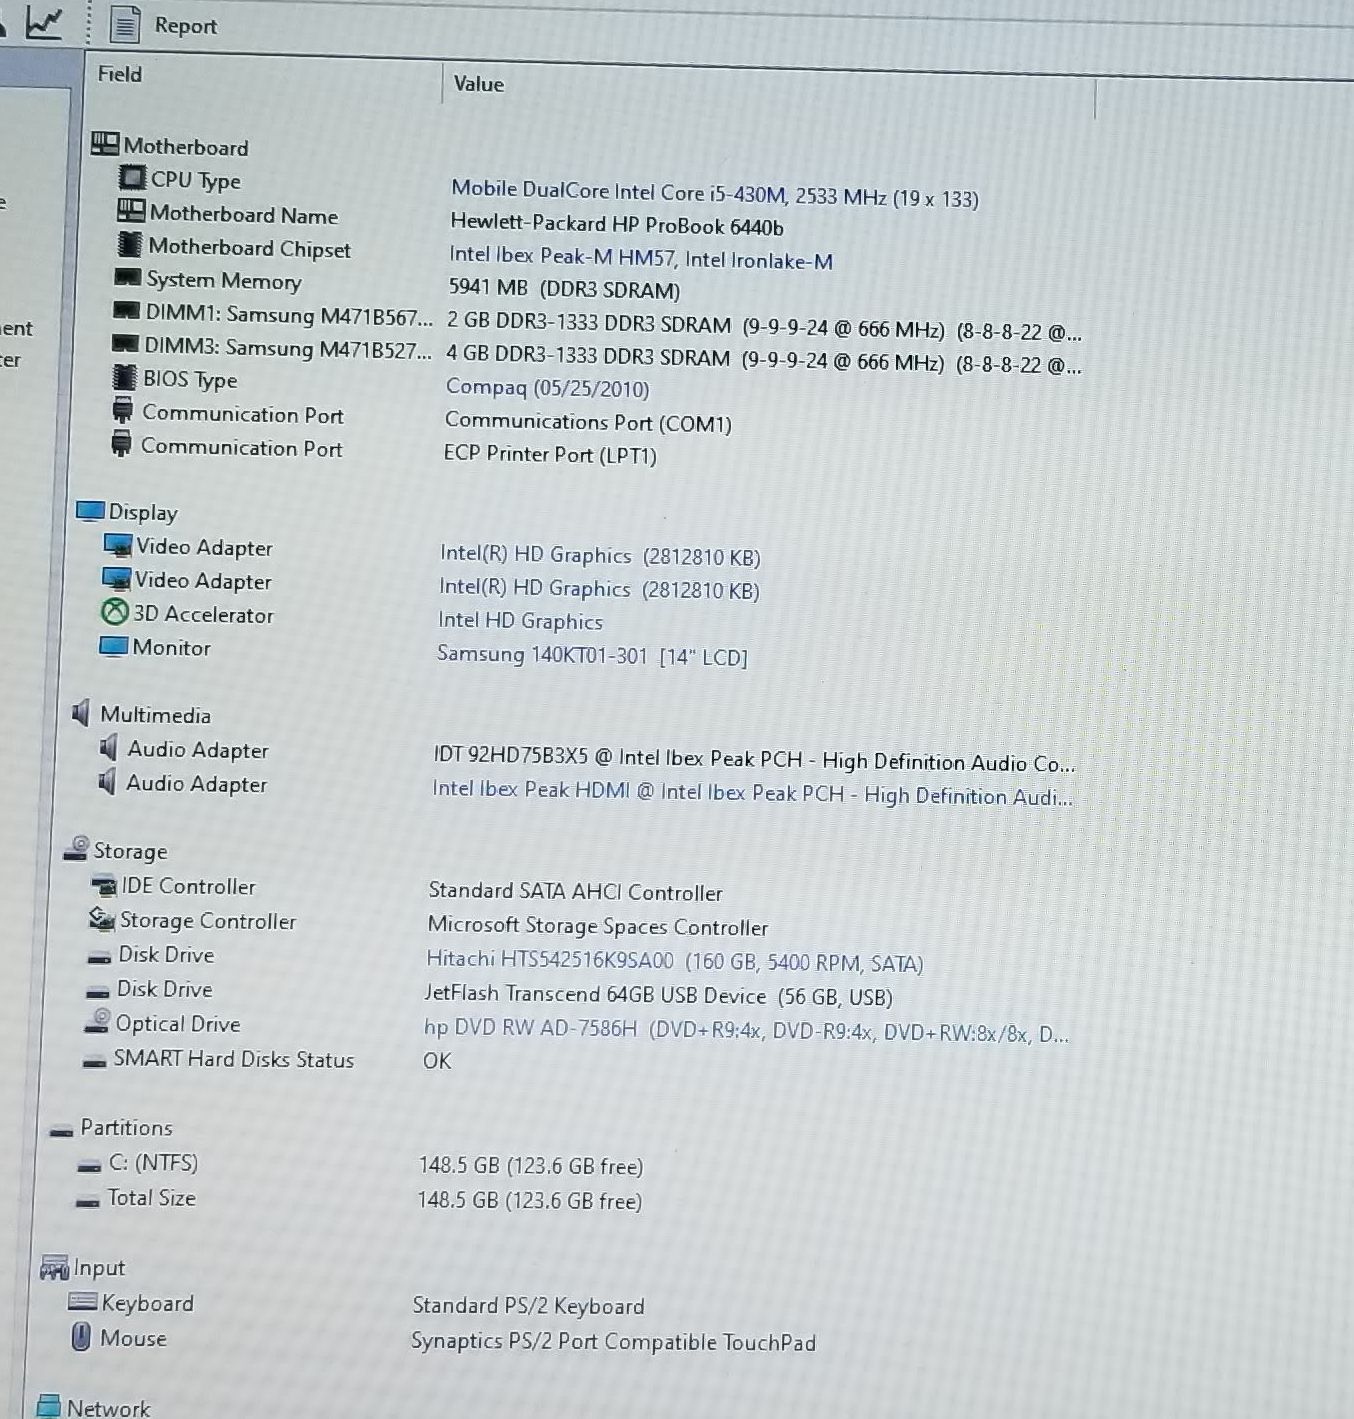This screenshot has height=1419, width=1354.
Task: Select the Microsoft Storage Spaces Controller value
Action: coord(597,925)
